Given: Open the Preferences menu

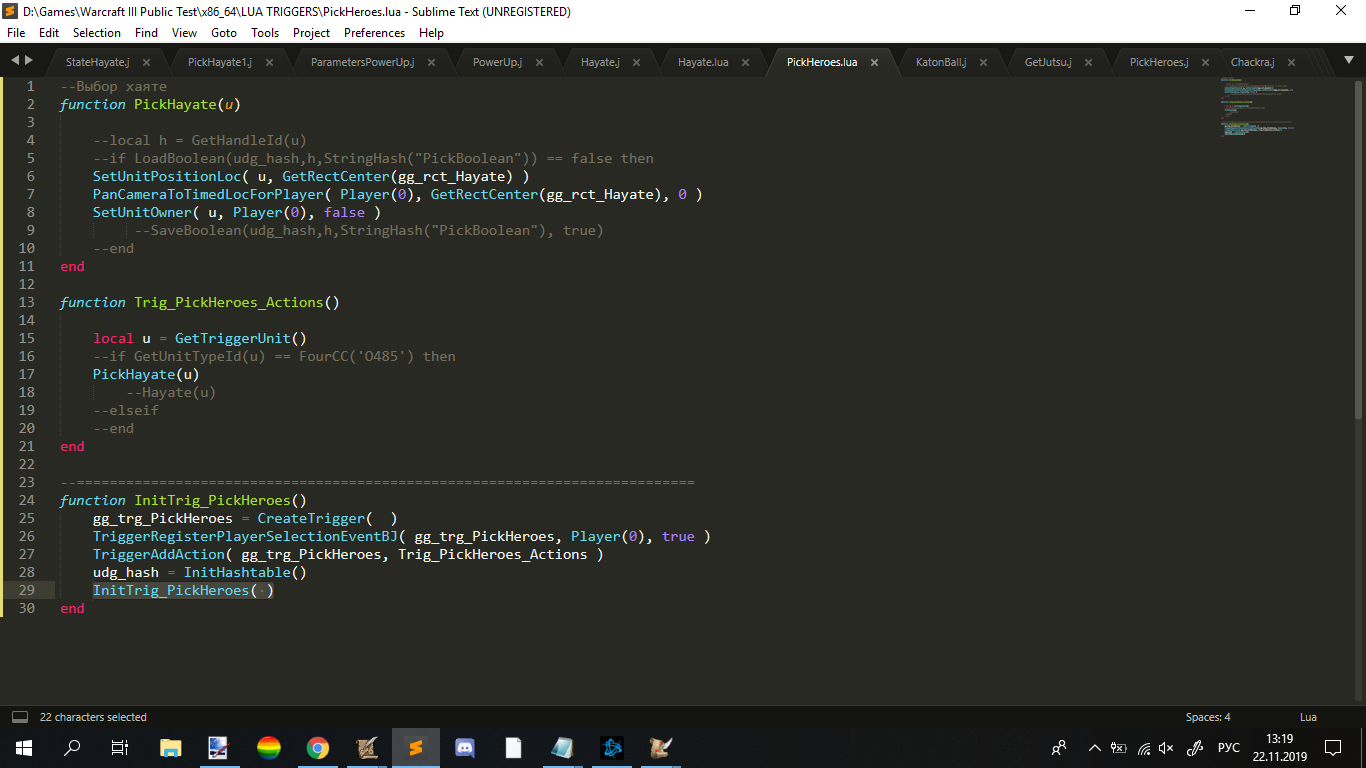Looking at the screenshot, I should tap(374, 33).
